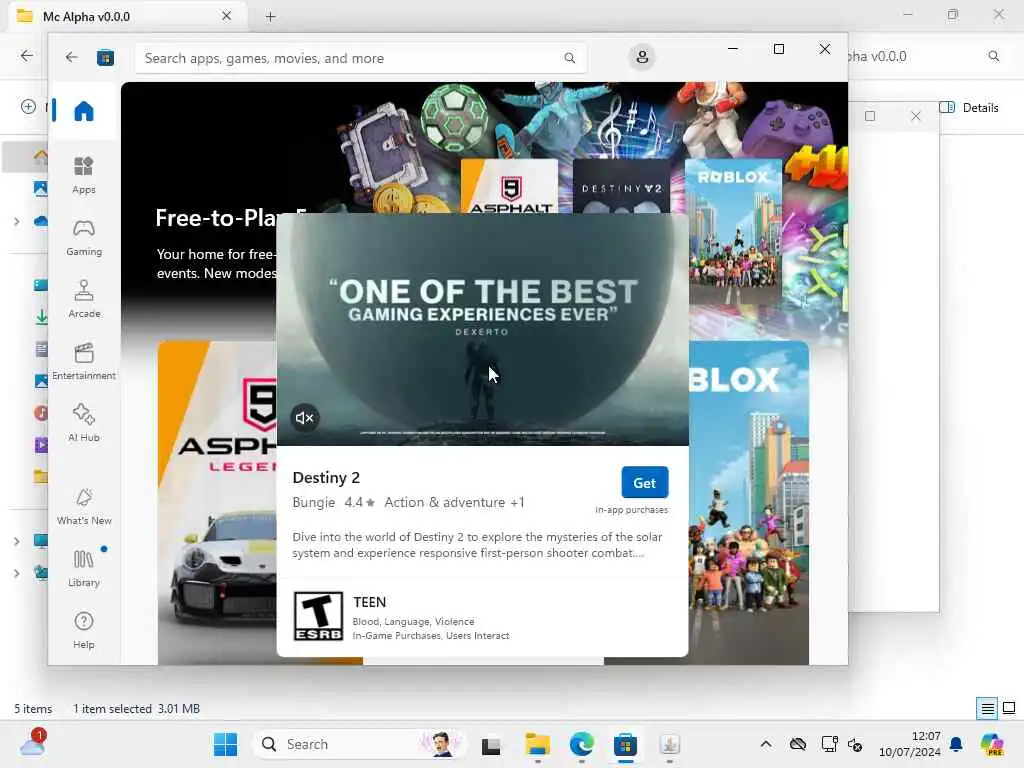Expand the This PC tree node in File Explorer
The image size is (1024, 768).
click(16, 541)
